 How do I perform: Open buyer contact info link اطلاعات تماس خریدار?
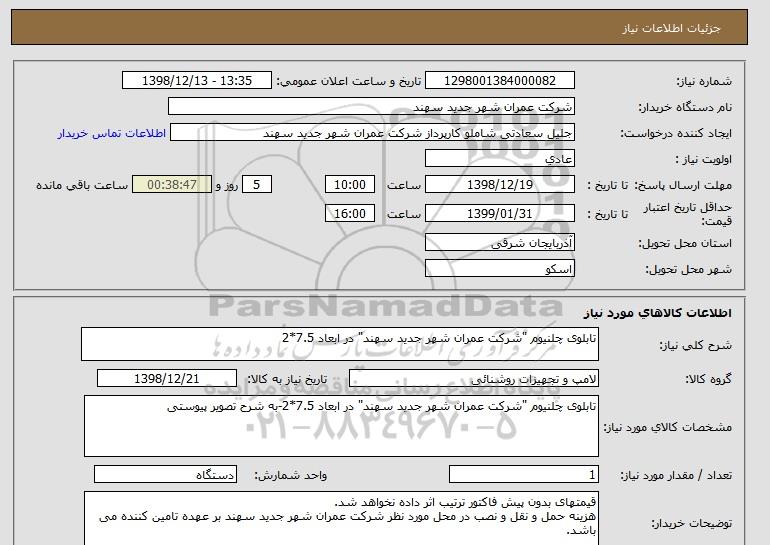coord(112,133)
